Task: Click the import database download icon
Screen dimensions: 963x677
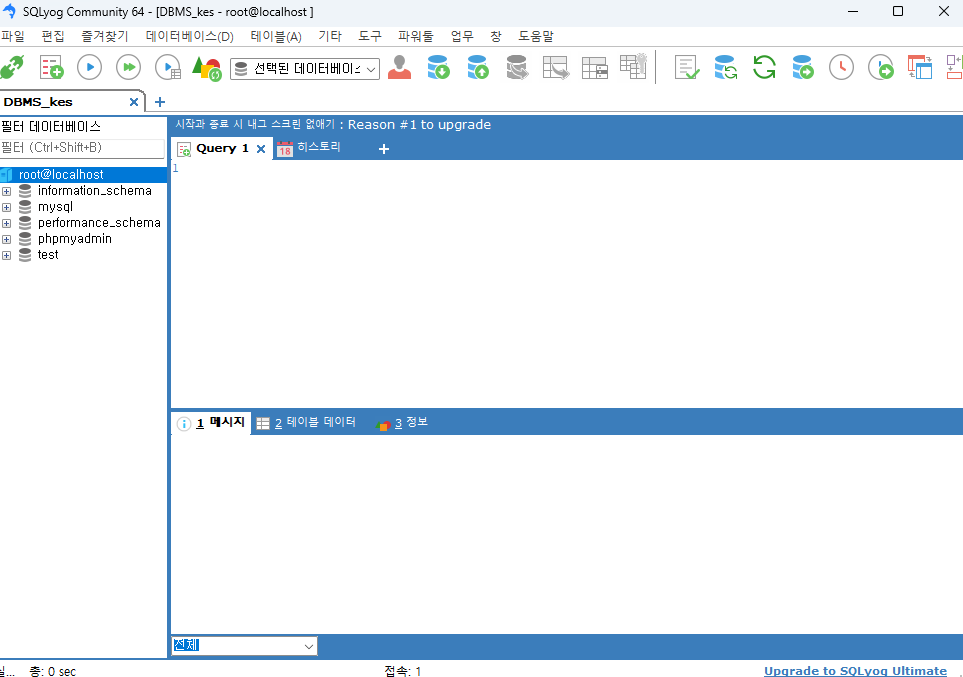Action: pos(439,67)
